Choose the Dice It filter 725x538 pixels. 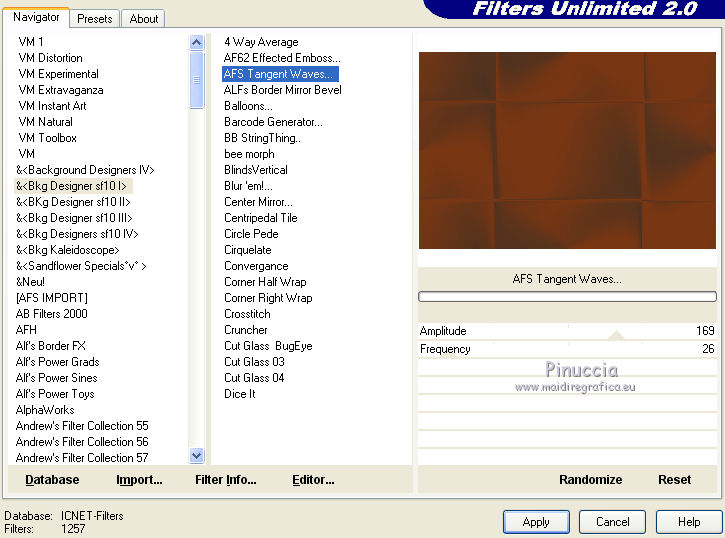(240, 394)
